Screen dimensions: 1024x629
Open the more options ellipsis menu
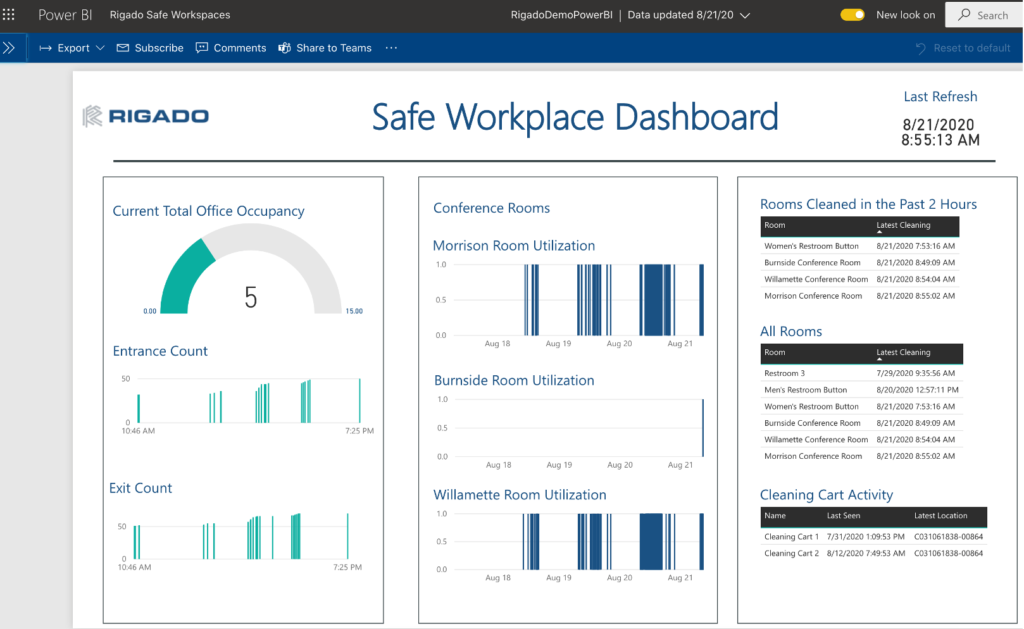[391, 48]
